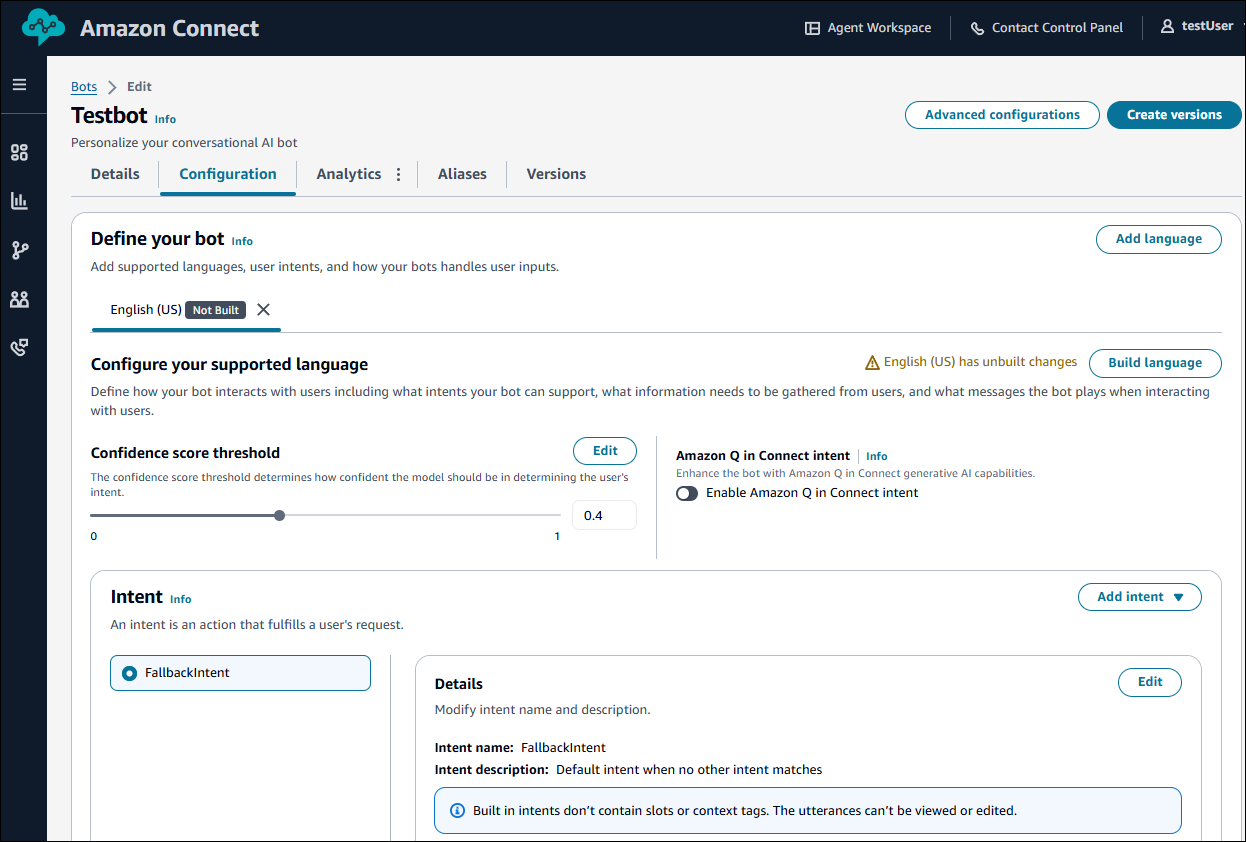The image size is (1246, 842).
Task: Click the Amazon Connect cloud logo
Action: point(43,28)
